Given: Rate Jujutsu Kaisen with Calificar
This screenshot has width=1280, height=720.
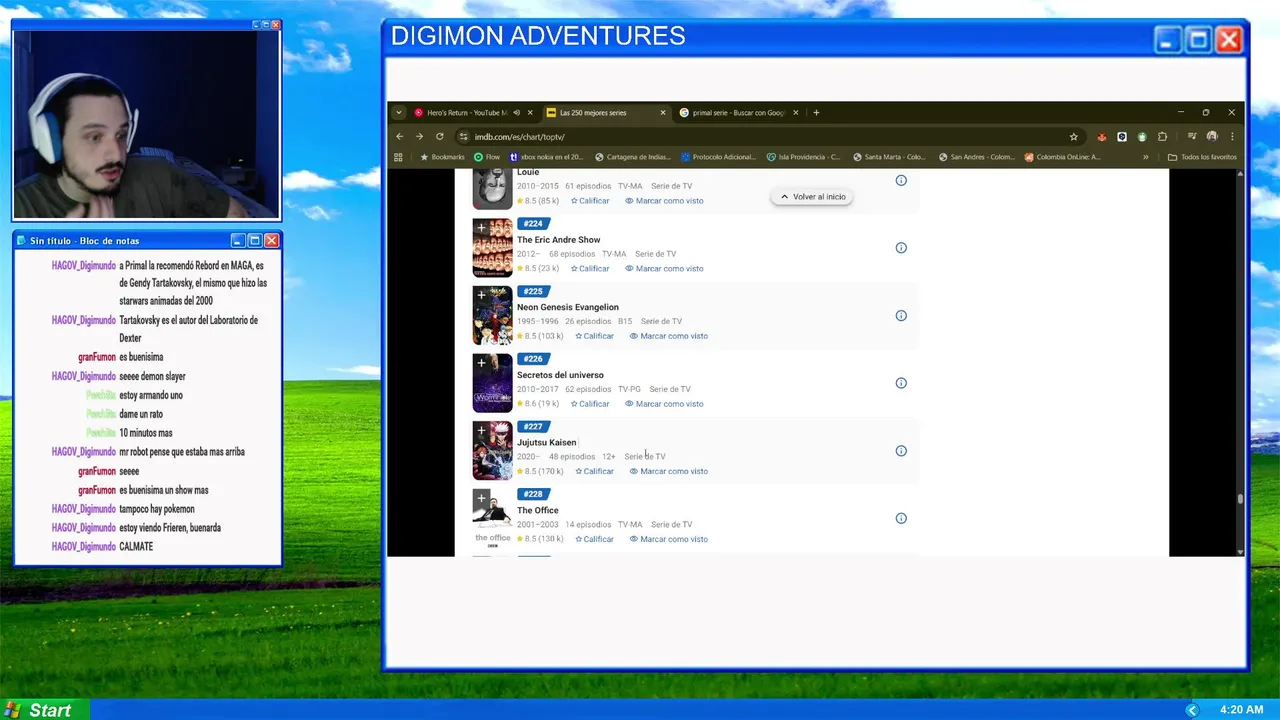Looking at the screenshot, I should [x=594, y=471].
